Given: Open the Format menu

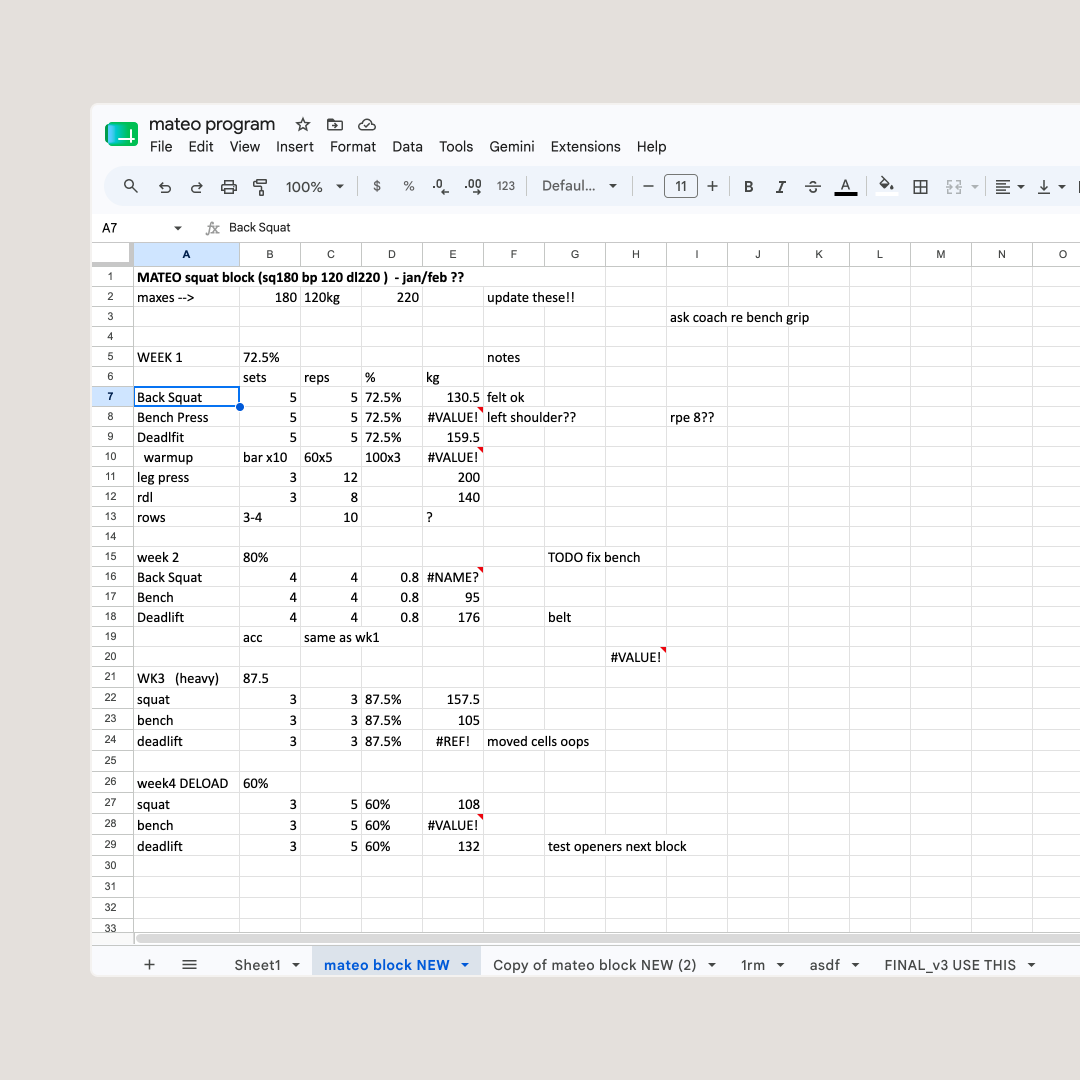Looking at the screenshot, I should [x=353, y=147].
